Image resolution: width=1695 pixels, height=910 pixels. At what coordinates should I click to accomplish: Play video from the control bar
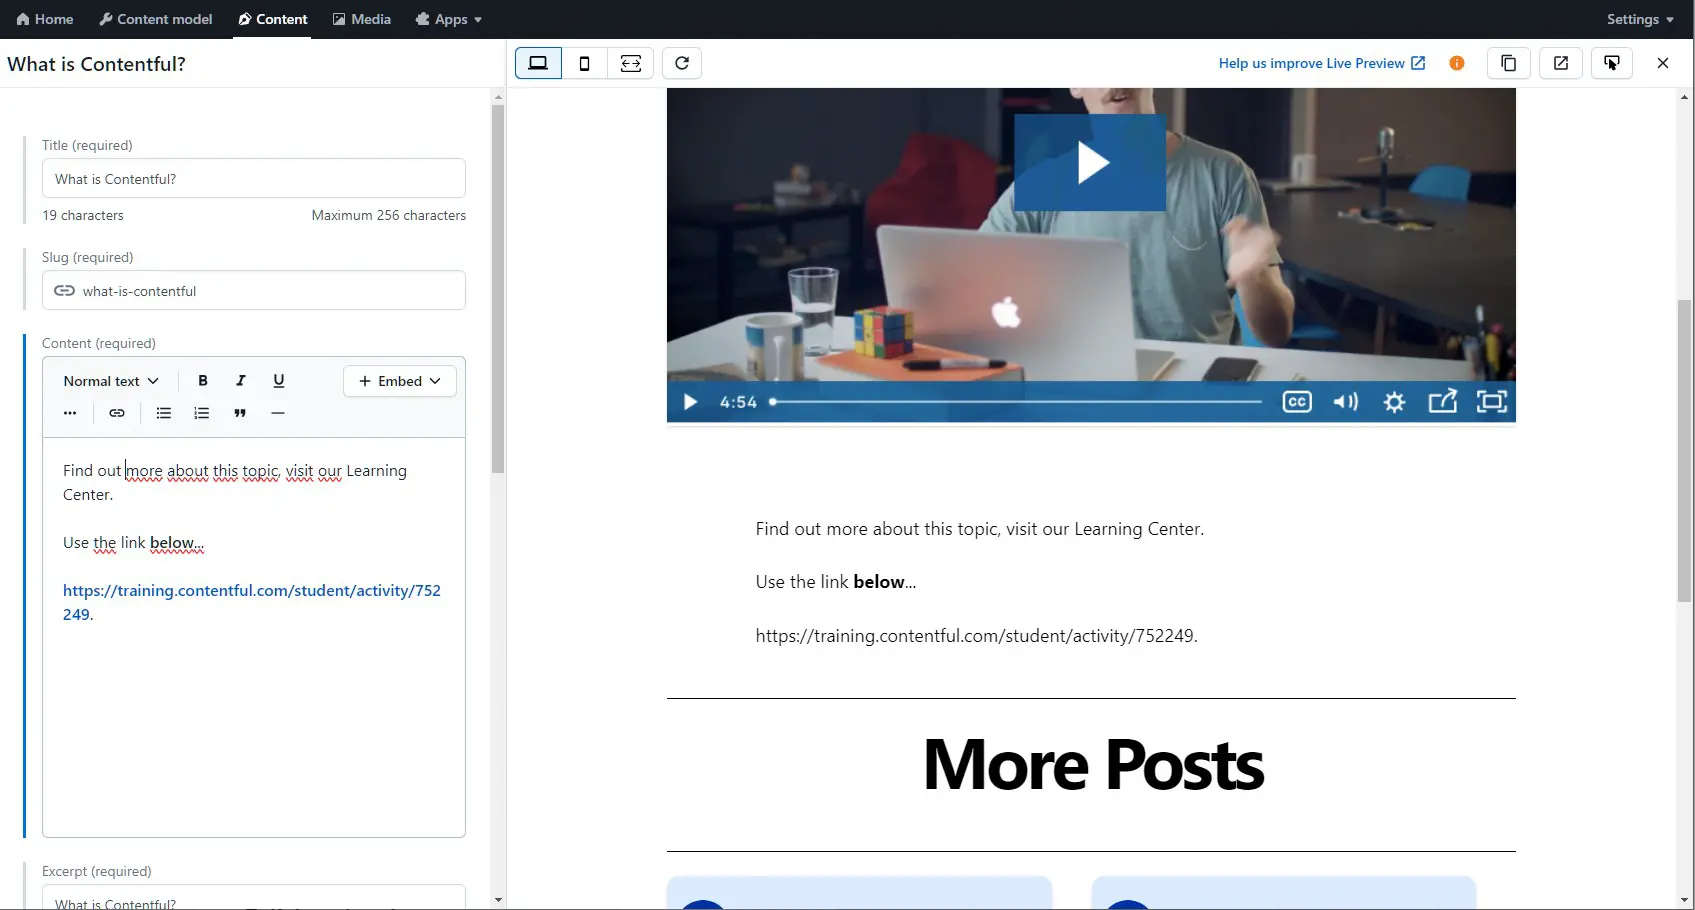(x=690, y=402)
